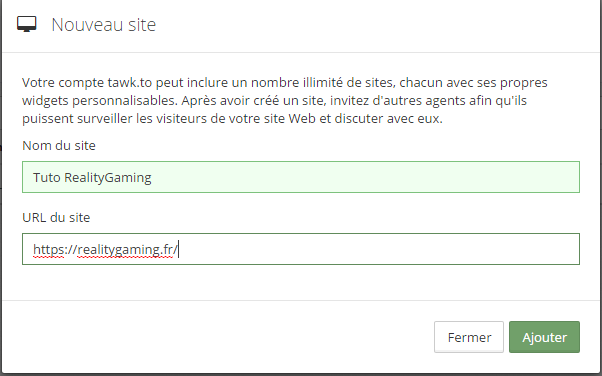Place cursor on RealityGaming in the name field
The width and height of the screenshot is (602, 376).
(x=108, y=178)
